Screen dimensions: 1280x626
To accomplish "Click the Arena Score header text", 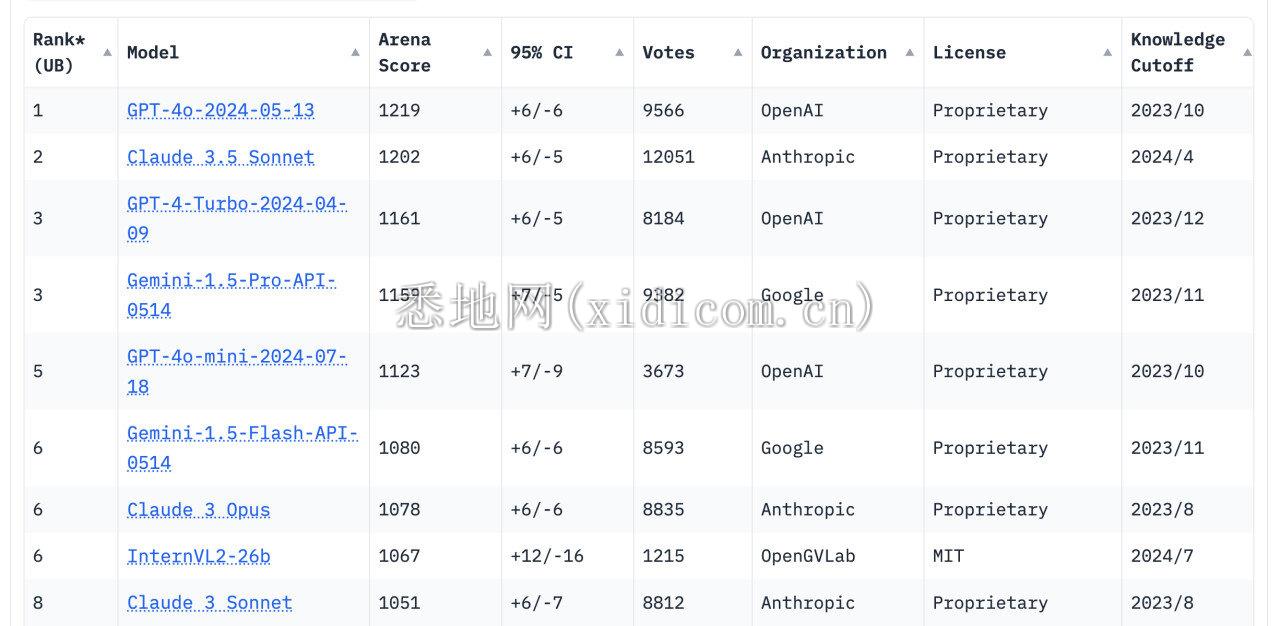I will [404, 52].
